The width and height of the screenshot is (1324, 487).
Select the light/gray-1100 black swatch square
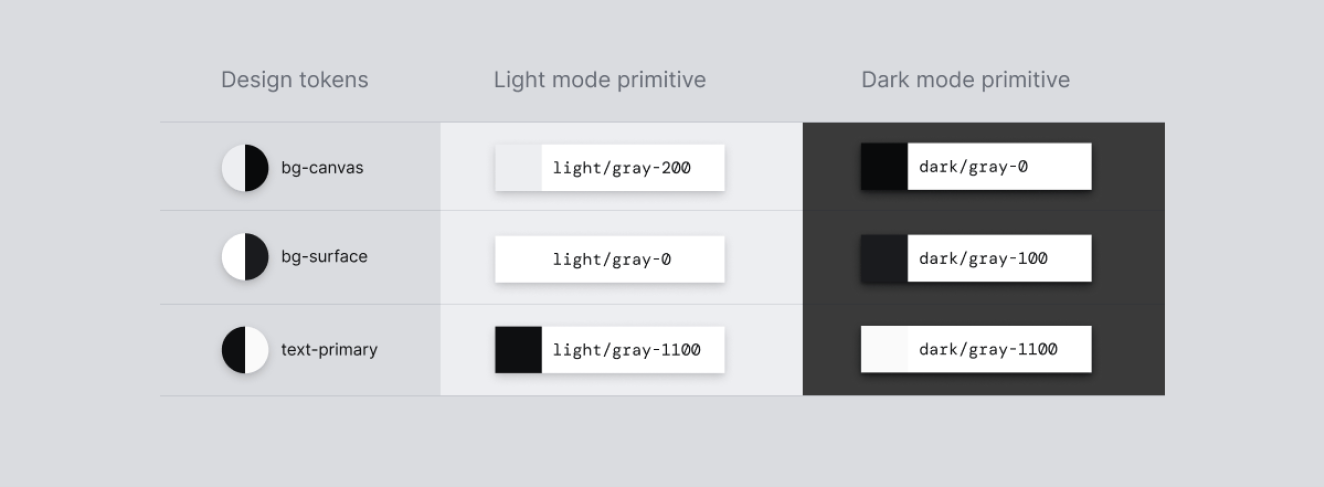tap(518, 350)
